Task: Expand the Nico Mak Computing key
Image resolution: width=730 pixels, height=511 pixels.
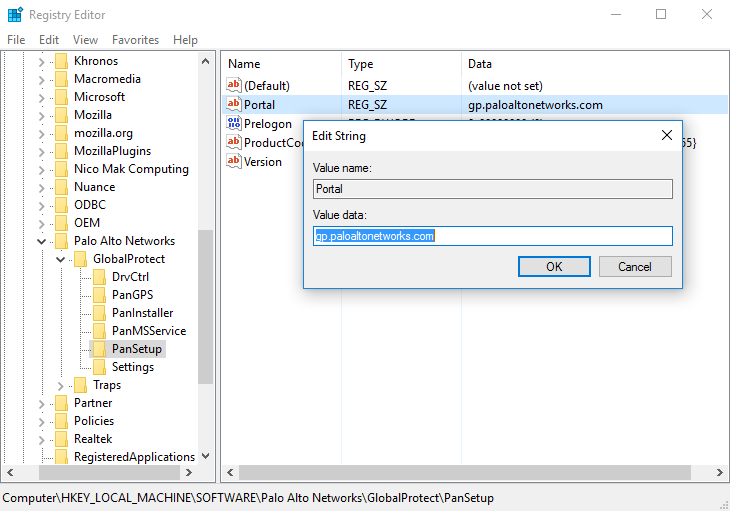Action: click(x=41, y=170)
